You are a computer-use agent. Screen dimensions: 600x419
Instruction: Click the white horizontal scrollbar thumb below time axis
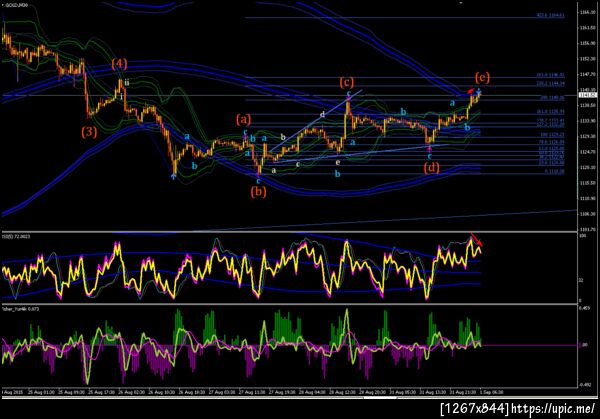[x=380, y=398]
